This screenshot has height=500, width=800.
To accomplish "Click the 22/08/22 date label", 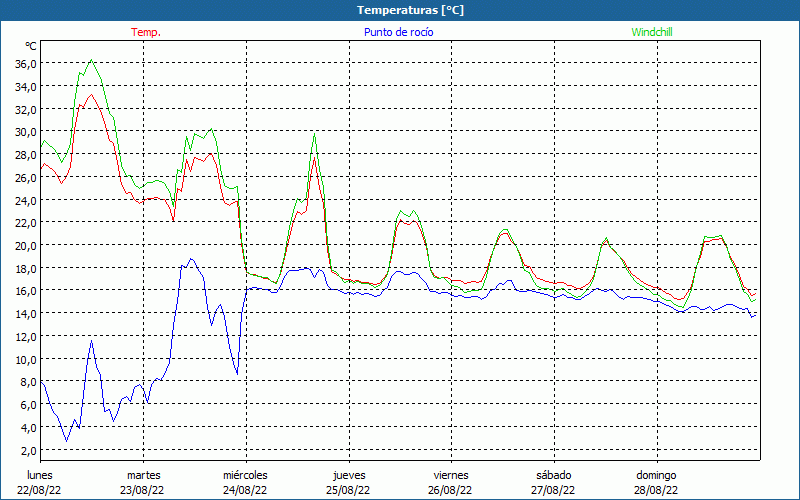I will click(39, 490).
